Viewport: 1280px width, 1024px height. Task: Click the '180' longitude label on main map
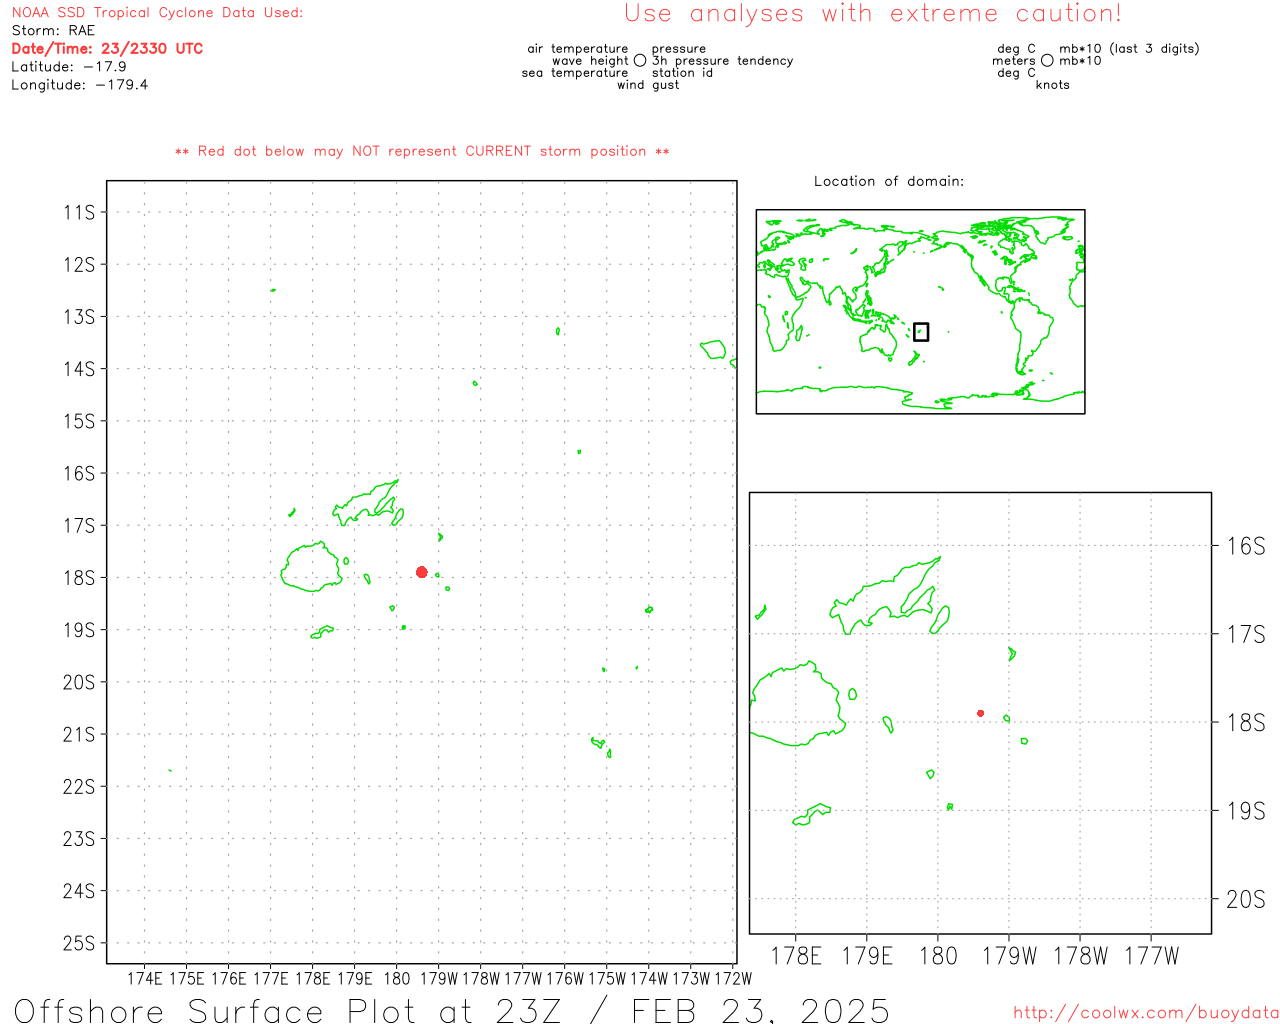pyautogui.click(x=397, y=978)
